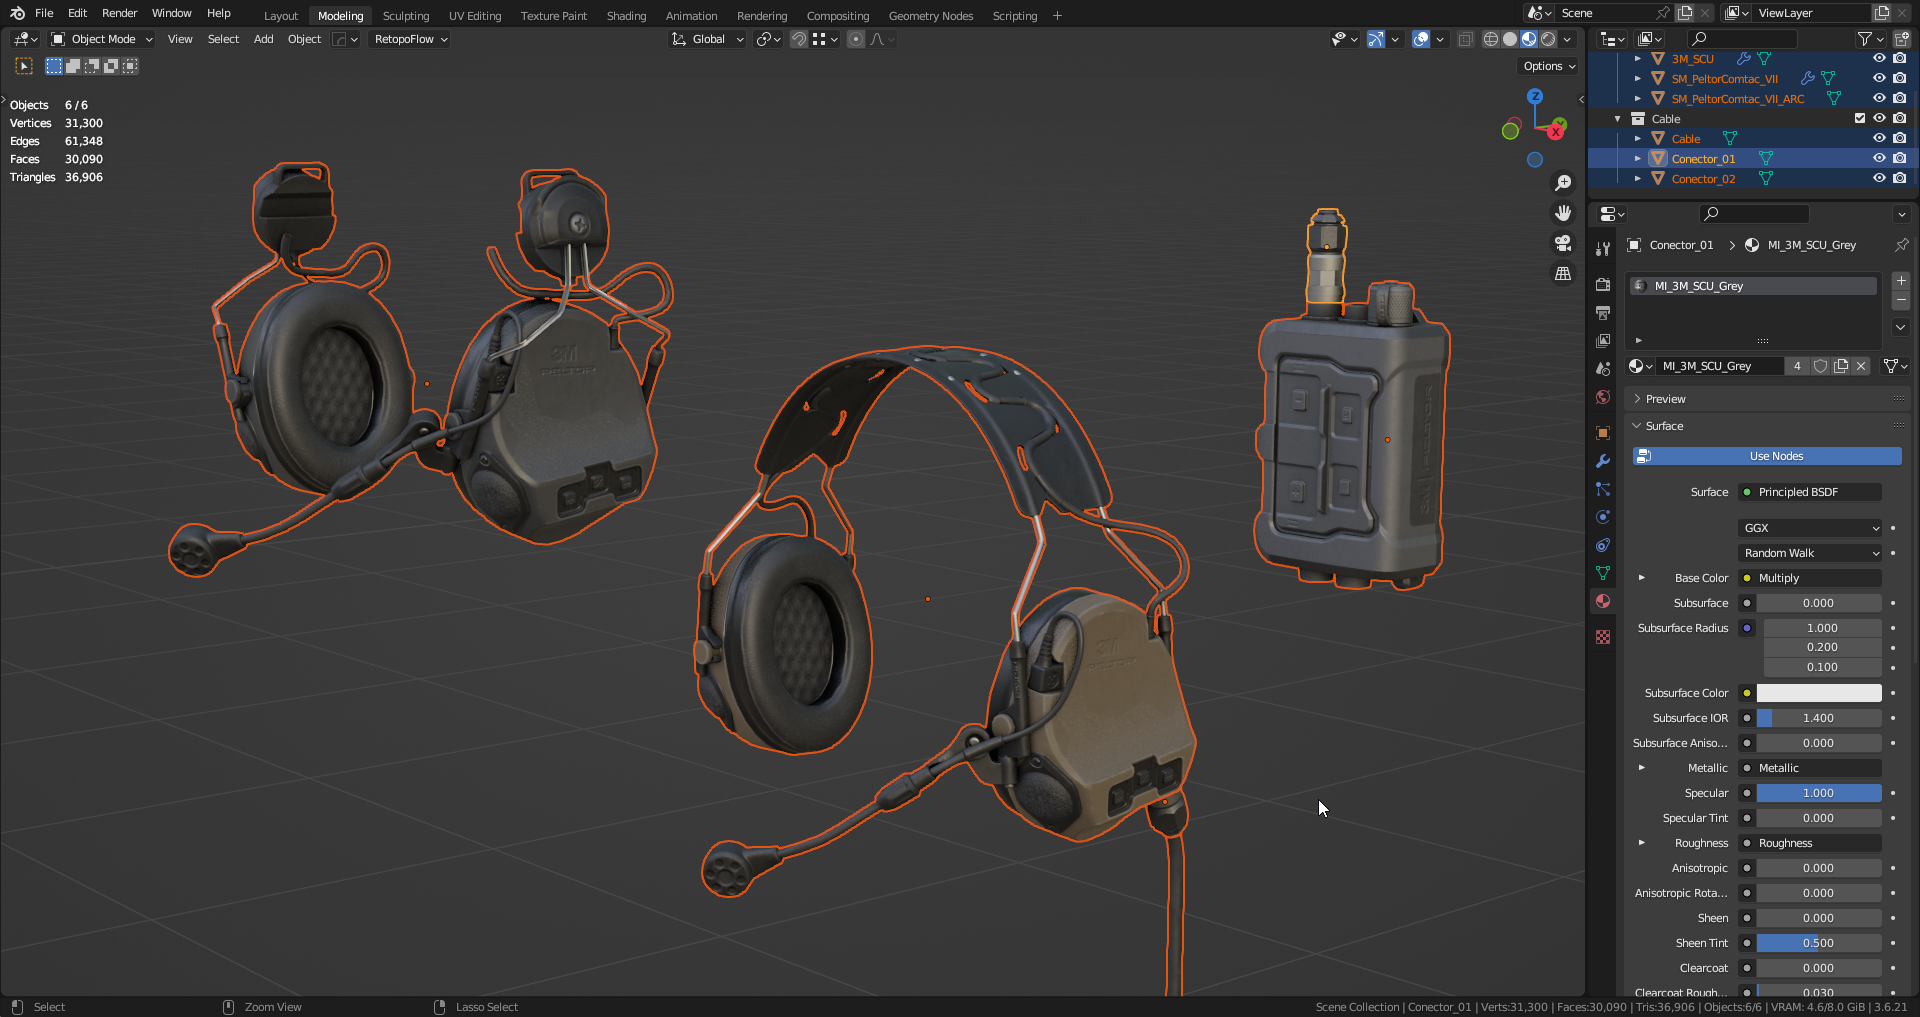Open the Texture checkerboard properties tab

pyautogui.click(x=1603, y=637)
